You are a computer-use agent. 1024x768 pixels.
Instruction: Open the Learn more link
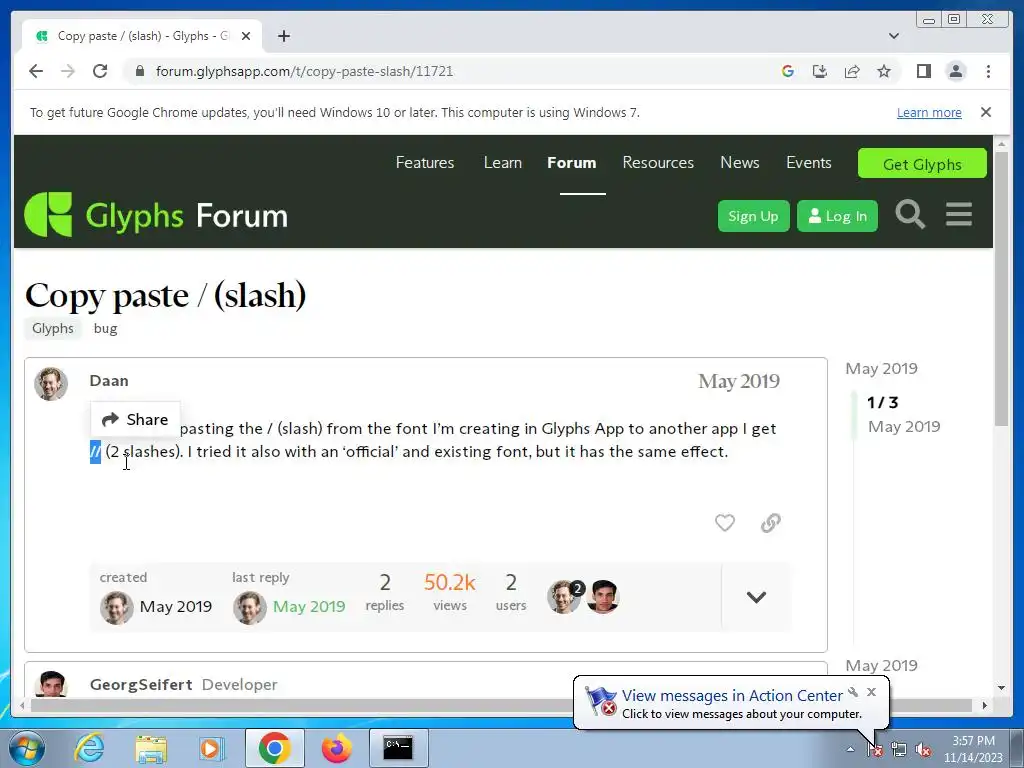pyautogui.click(x=929, y=112)
